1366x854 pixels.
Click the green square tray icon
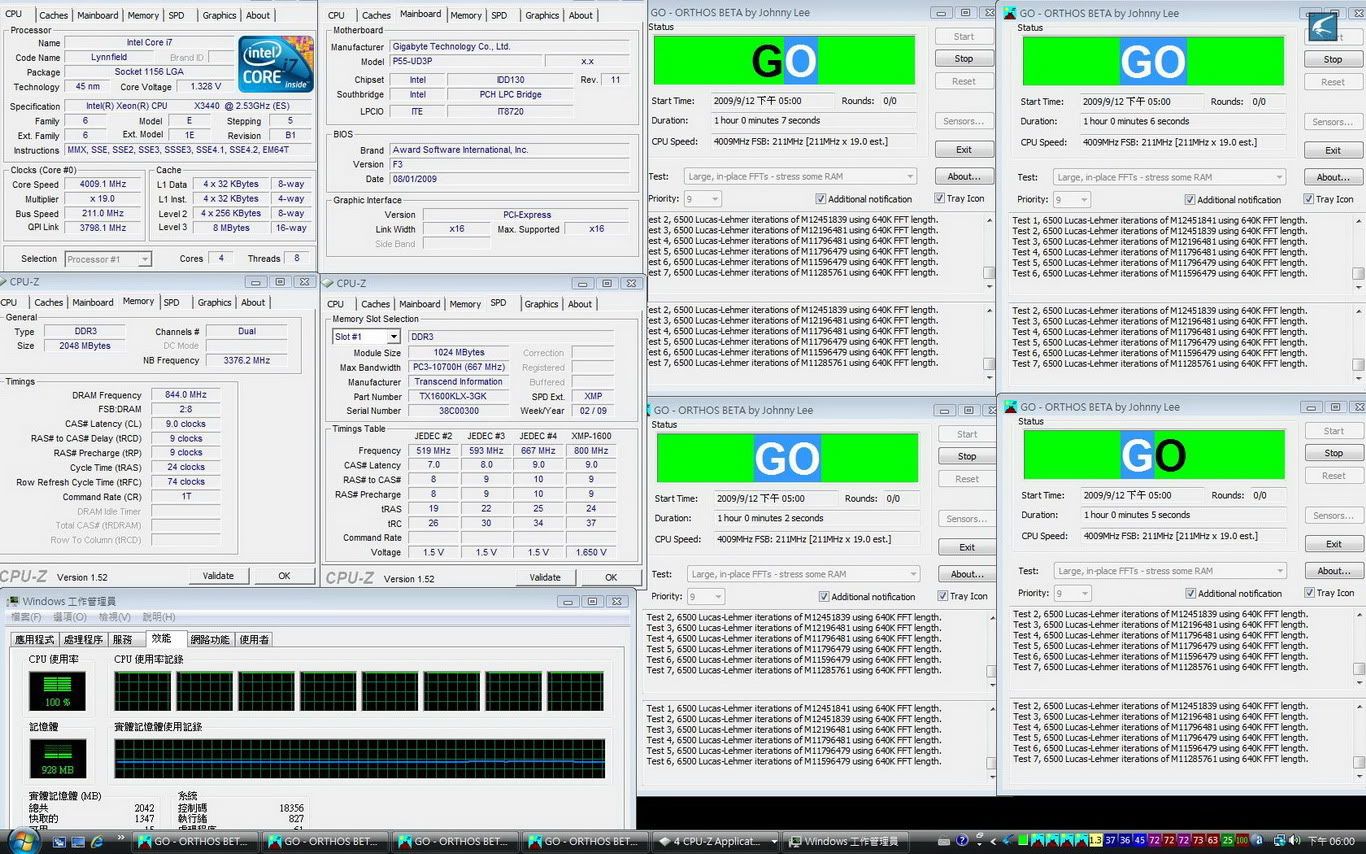1023,841
